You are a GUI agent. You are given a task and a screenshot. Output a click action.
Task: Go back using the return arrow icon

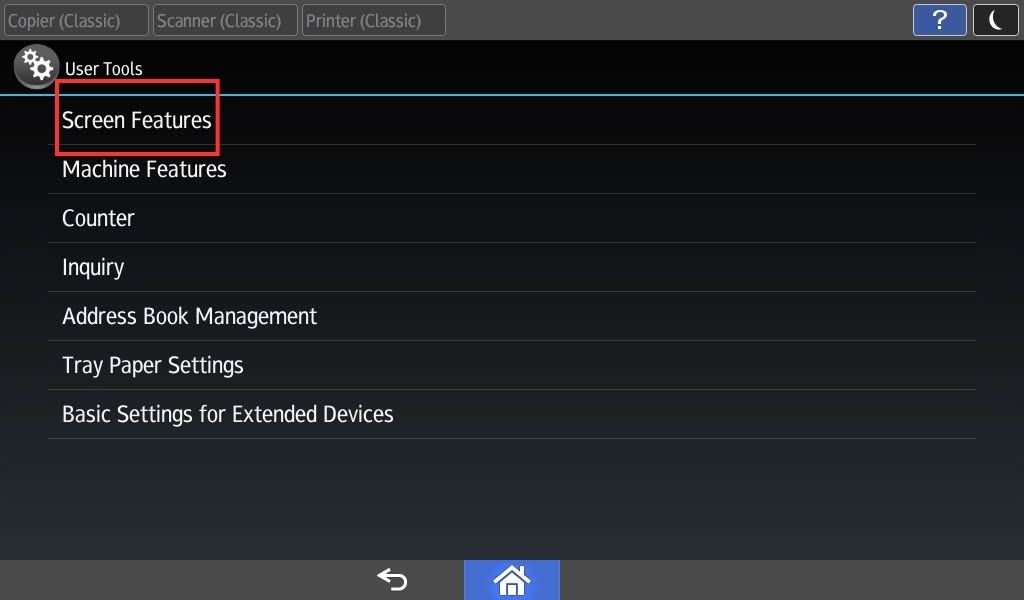(x=392, y=579)
